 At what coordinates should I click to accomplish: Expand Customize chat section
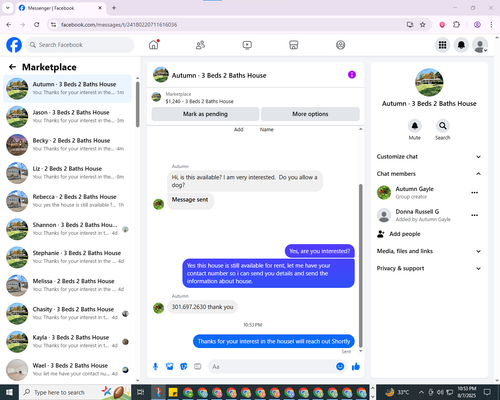(429, 157)
